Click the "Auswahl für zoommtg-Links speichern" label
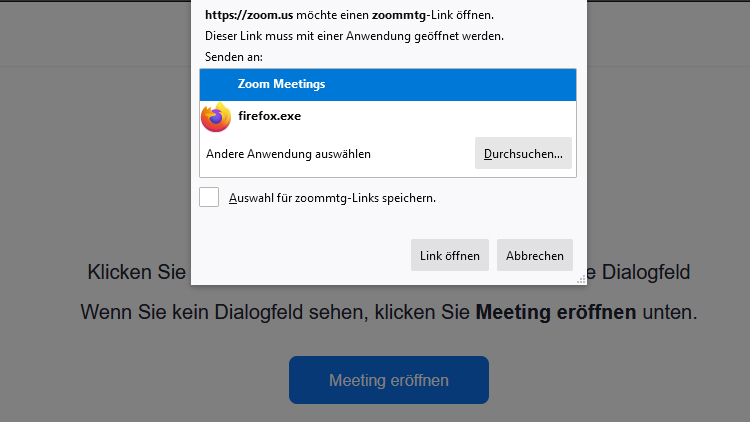 tap(332, 198)
